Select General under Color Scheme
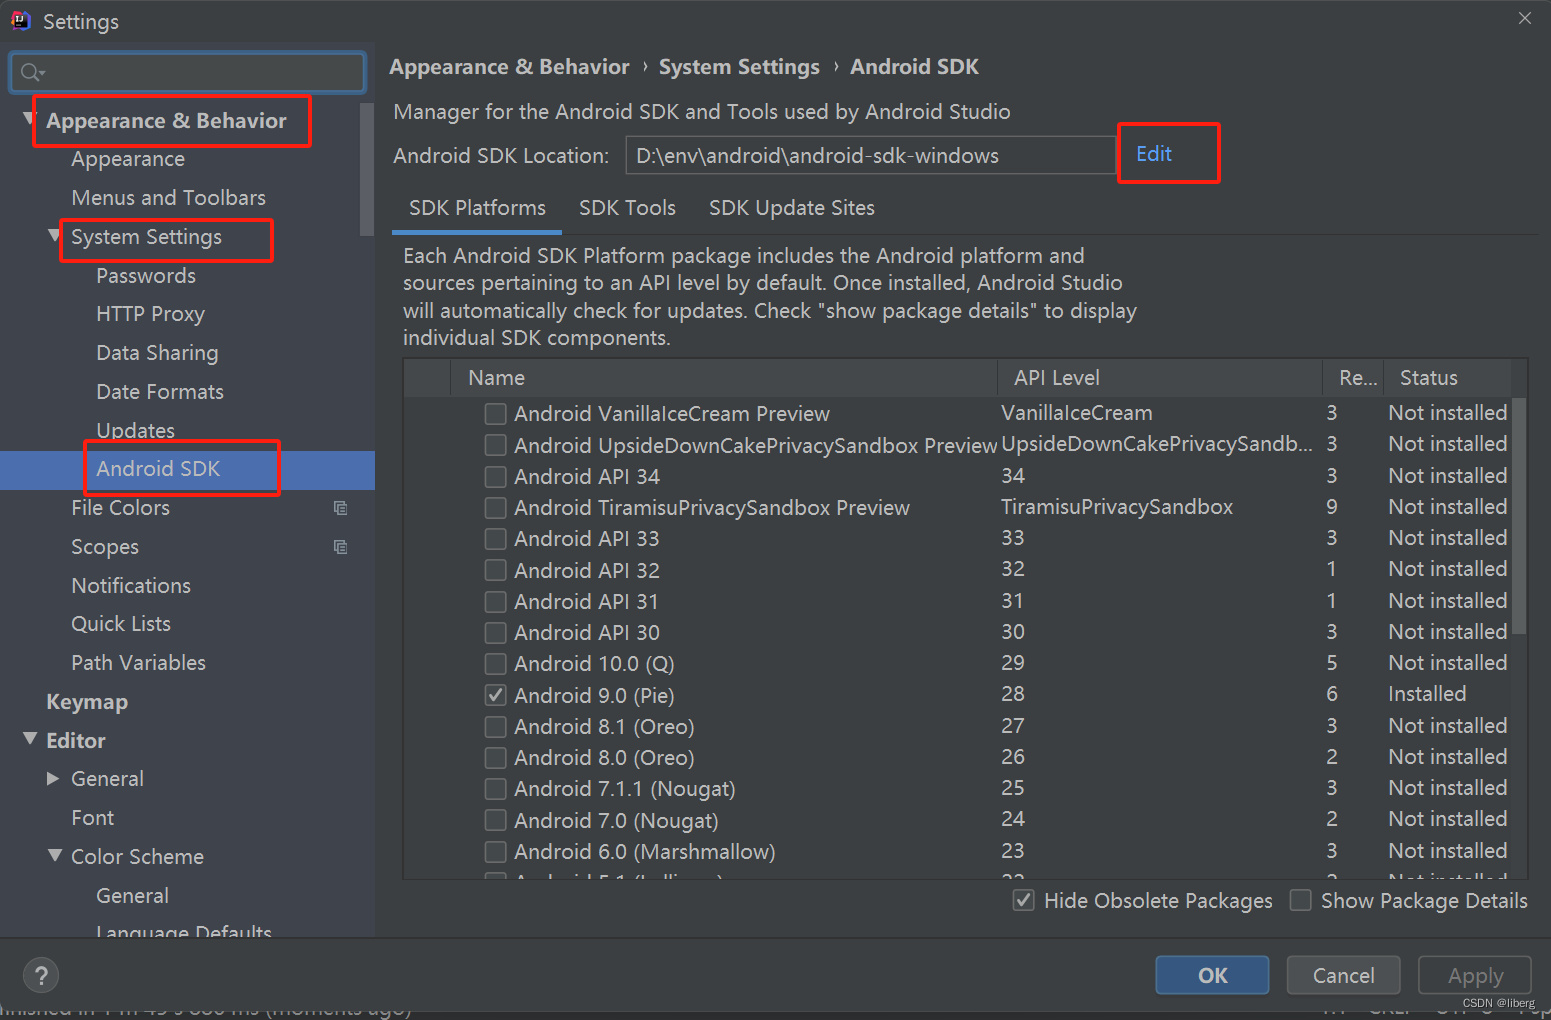Screen dimensions: 1551x1020 132,896
